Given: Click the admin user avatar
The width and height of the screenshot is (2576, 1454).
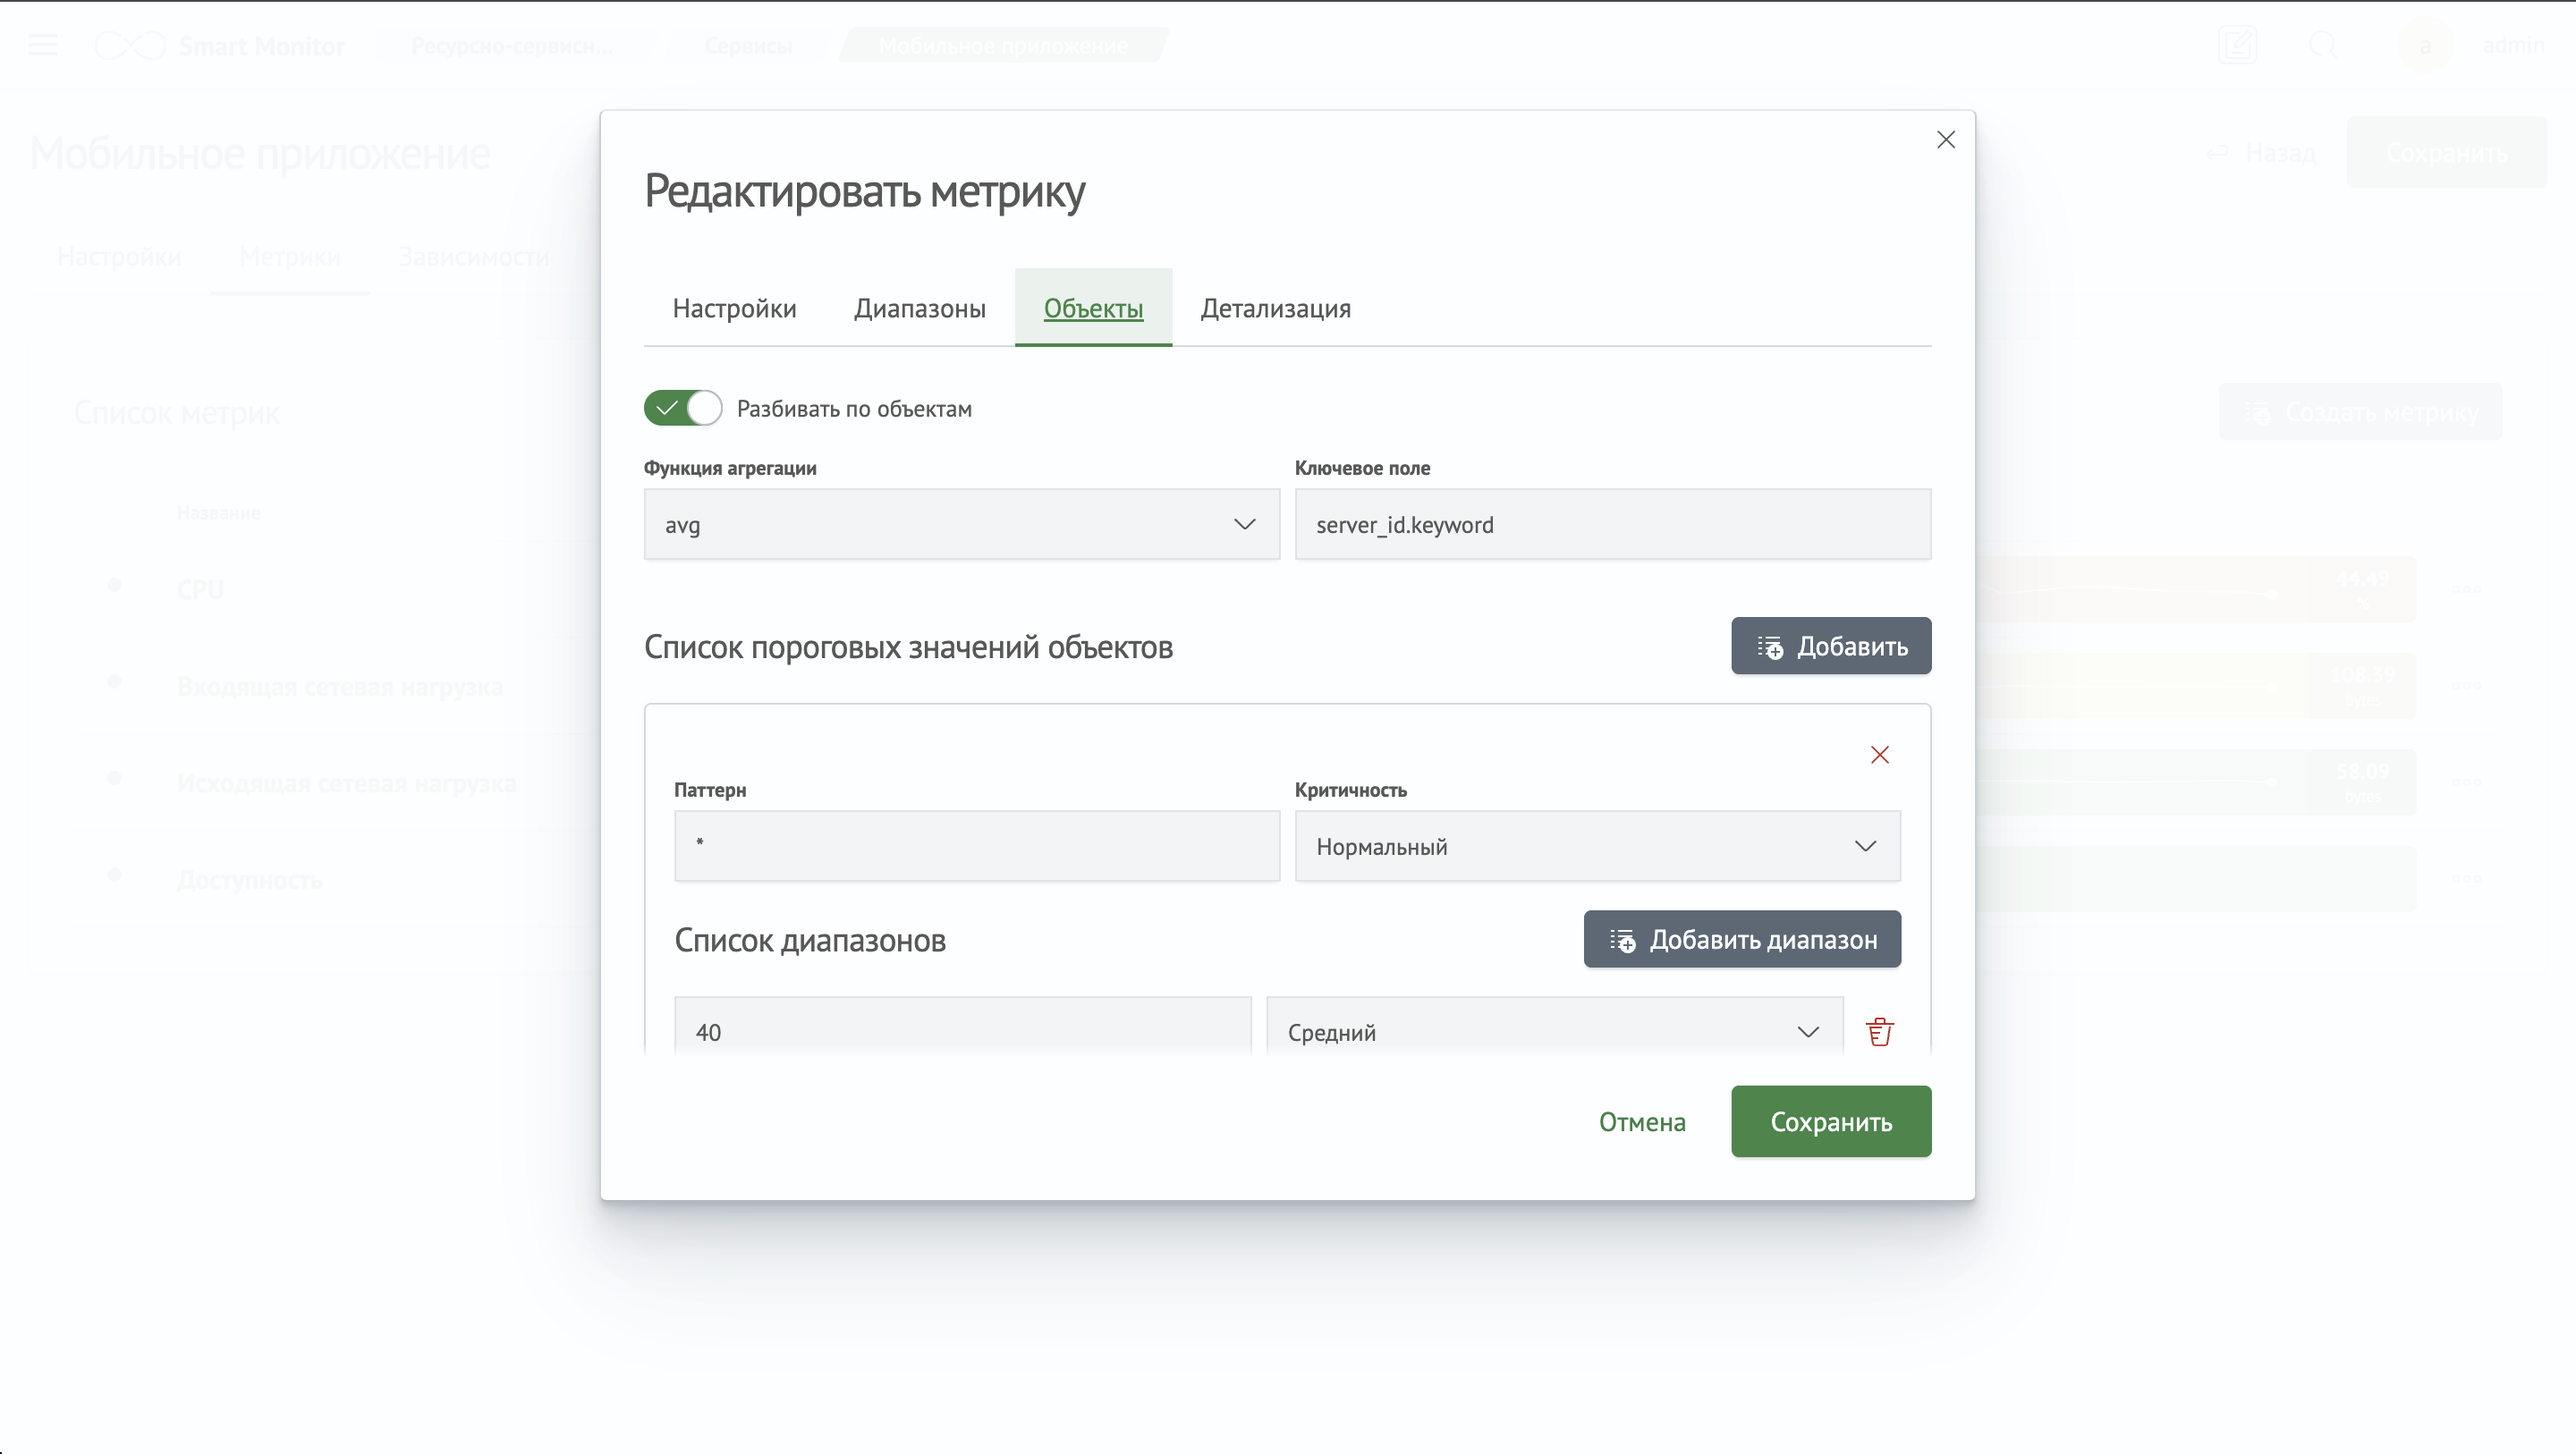Looking at the screenshot, I should click(2425, 45).
